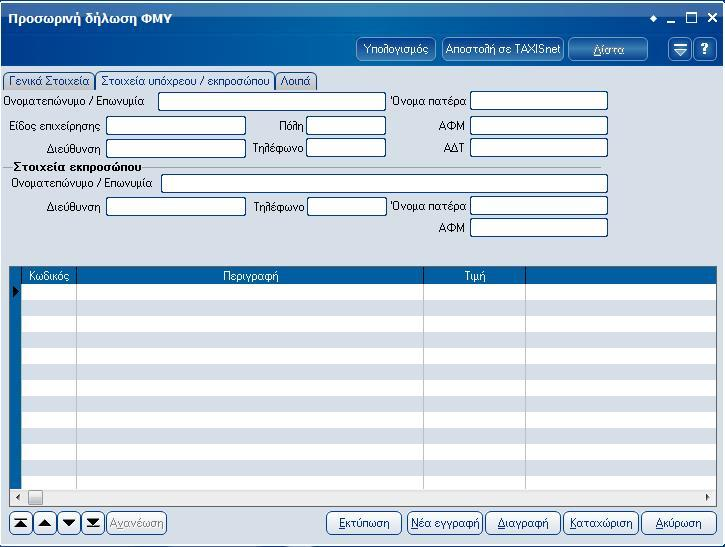This screenshot has height=547, width=725.
Task: Focus representative's ΑΦΜ field
Action: click(x=539, y=228)
